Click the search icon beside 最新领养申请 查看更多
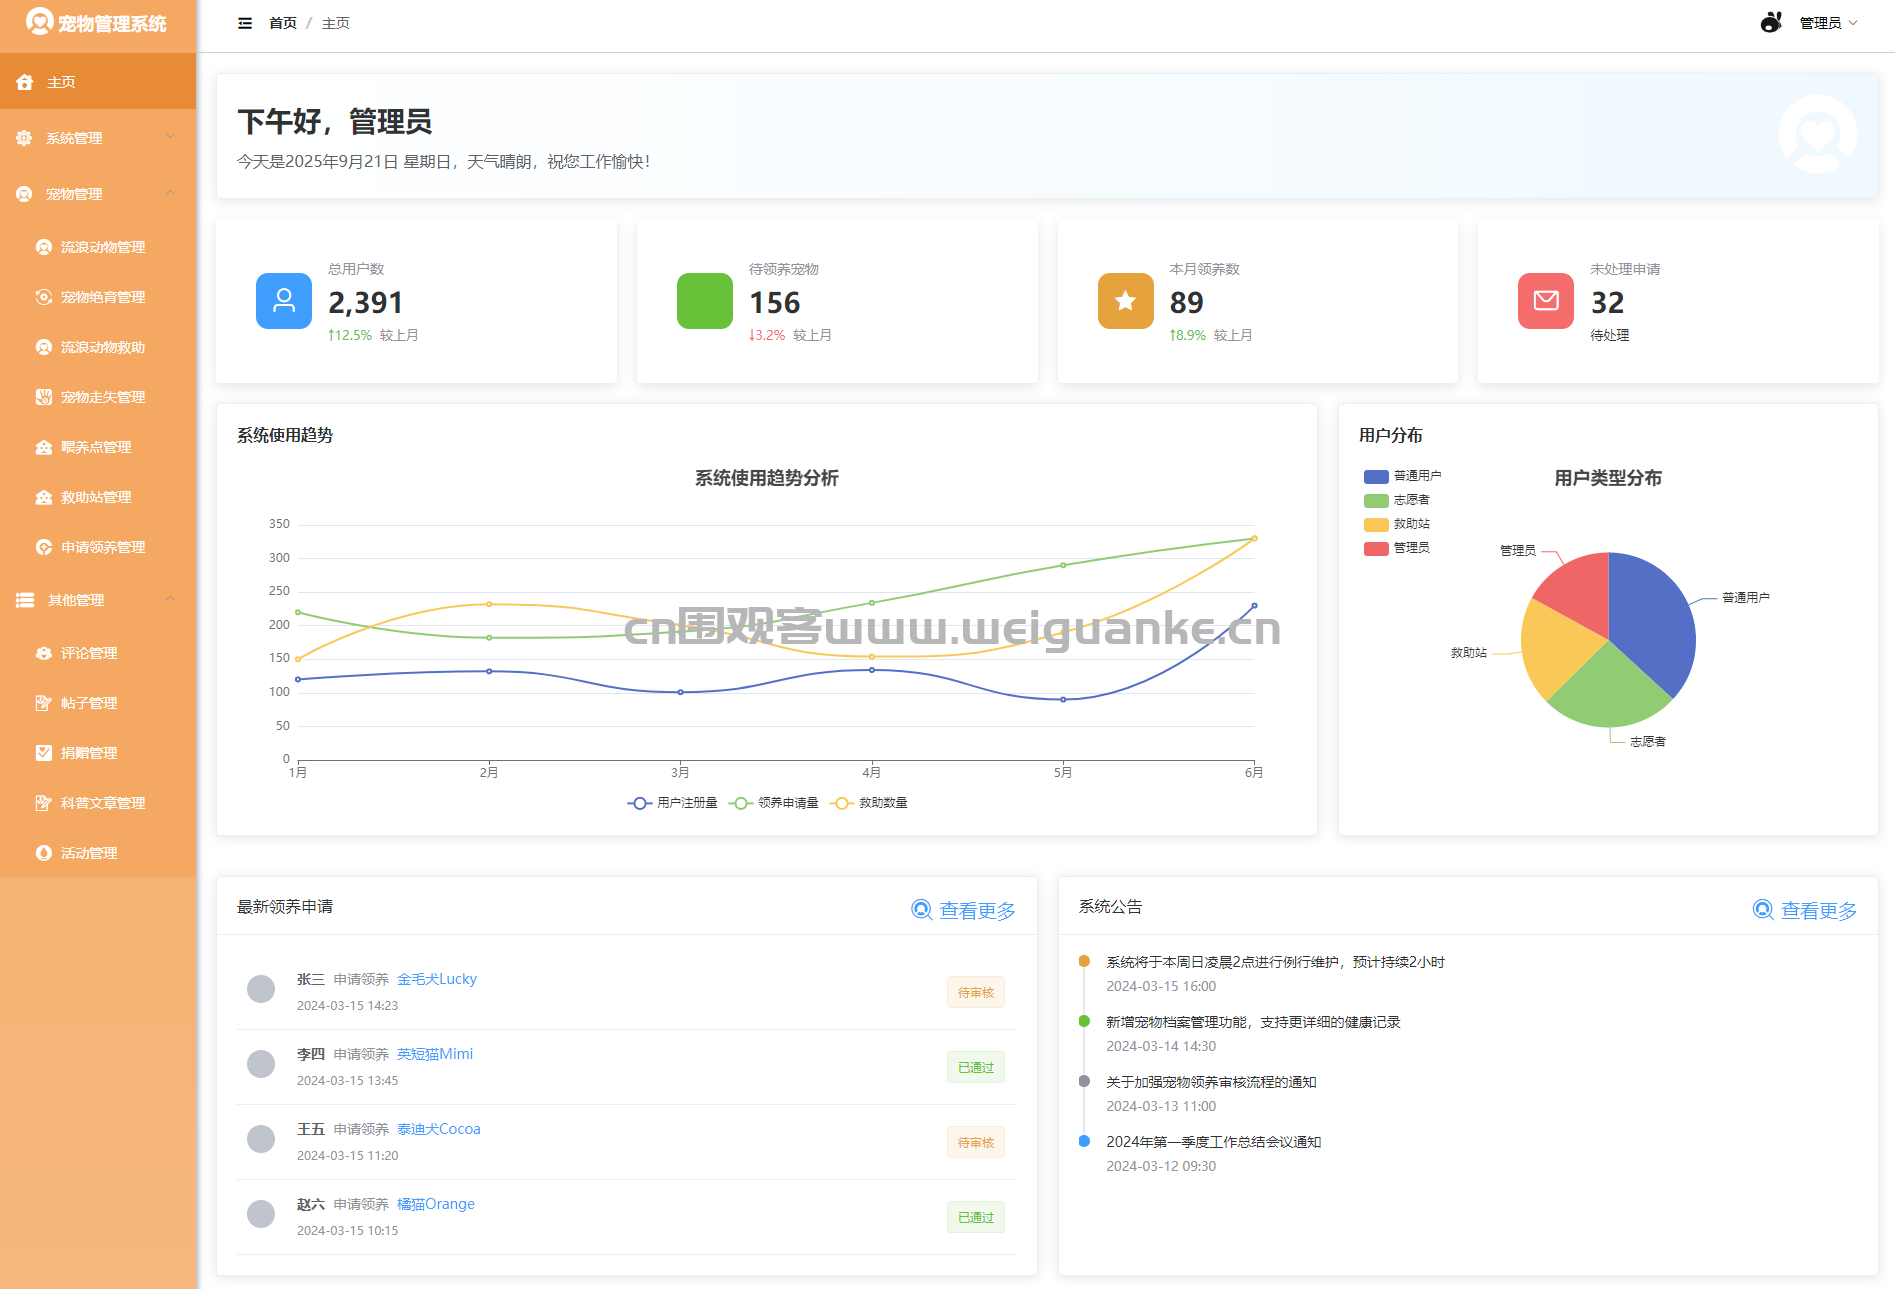This screenshot has height=1289, width=1895. tap(922, 909)
